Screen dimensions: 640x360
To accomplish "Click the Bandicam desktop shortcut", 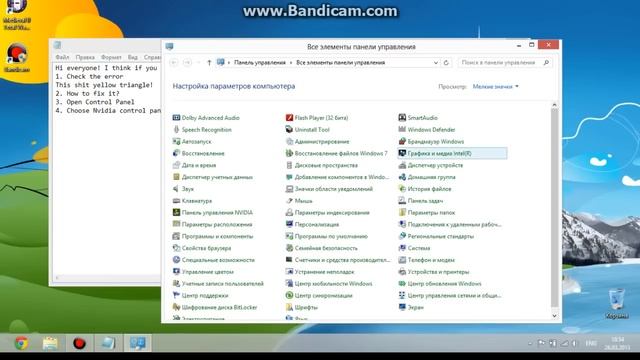I will (17, 58).
